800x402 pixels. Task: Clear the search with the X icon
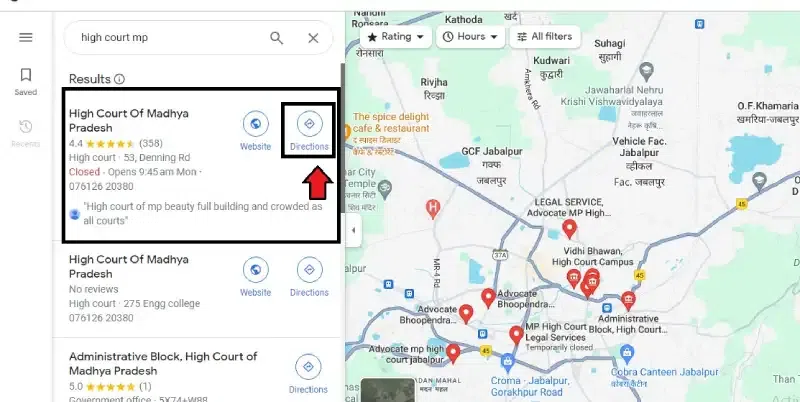coord(313,38)
